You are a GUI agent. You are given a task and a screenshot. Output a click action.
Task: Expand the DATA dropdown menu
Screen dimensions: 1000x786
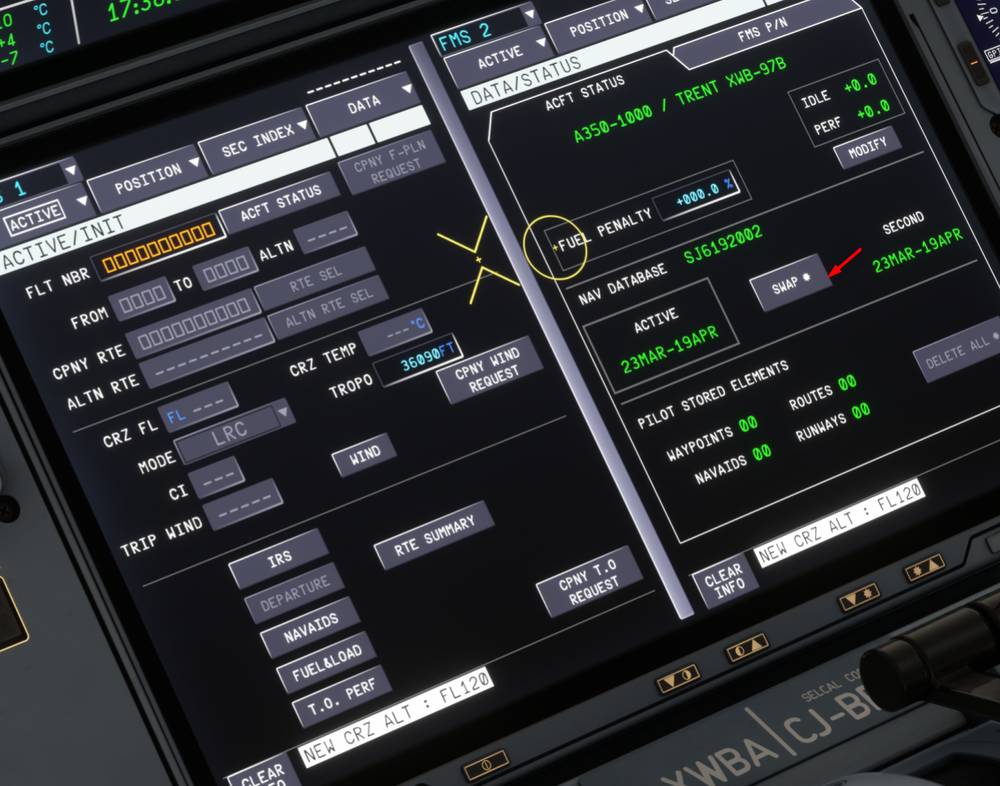362,102
